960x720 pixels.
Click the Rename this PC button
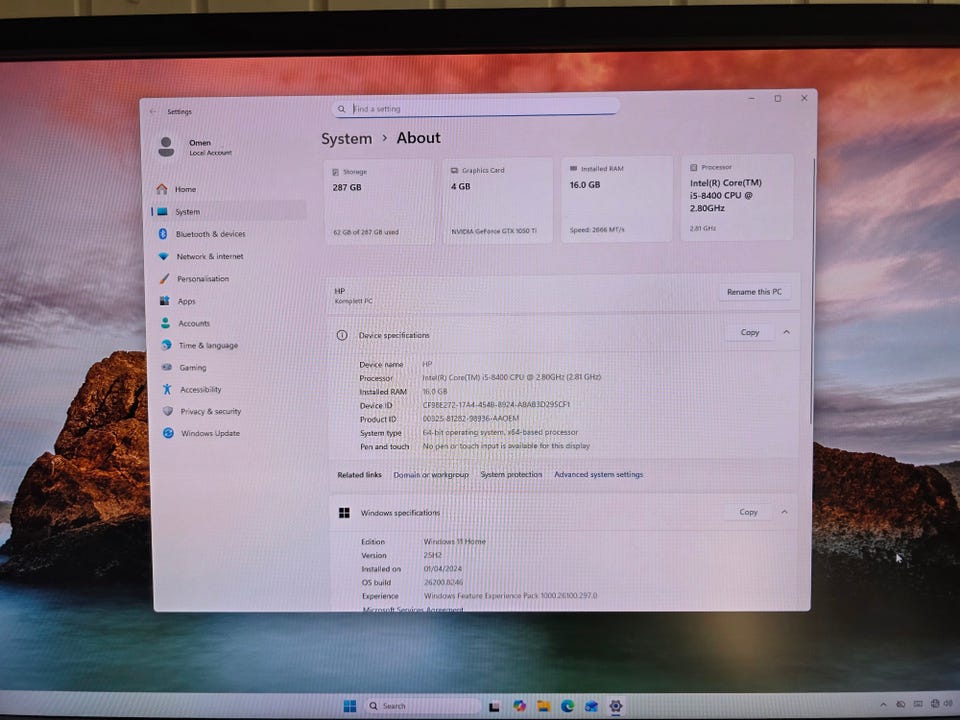754,292
